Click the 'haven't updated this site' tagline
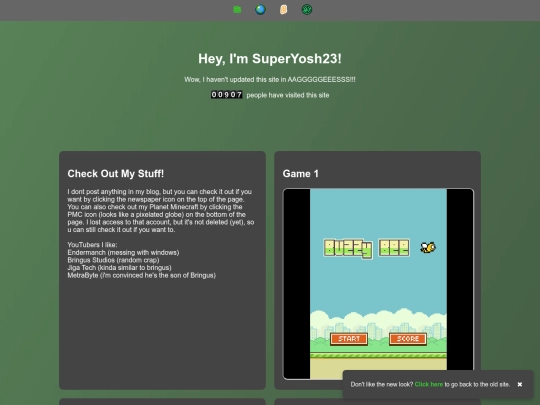540x405 pixels. coord(270,80)
